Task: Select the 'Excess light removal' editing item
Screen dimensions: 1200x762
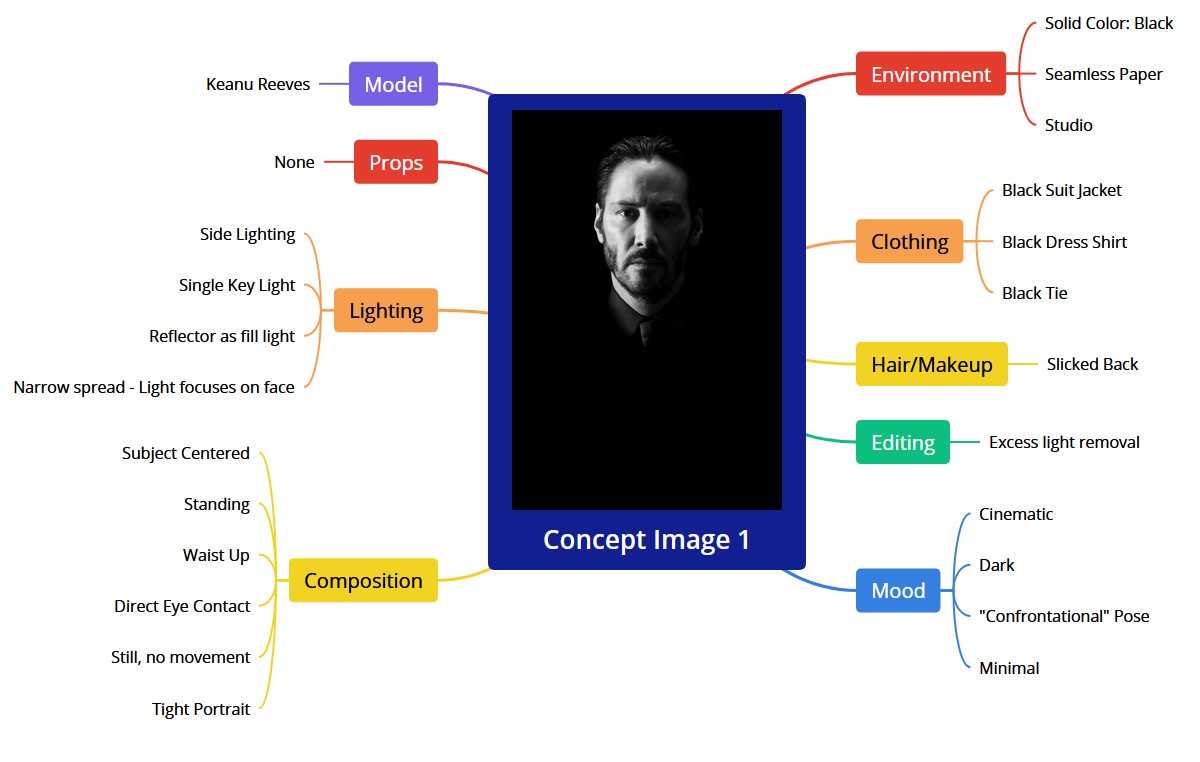Action: pos(1064,442)
